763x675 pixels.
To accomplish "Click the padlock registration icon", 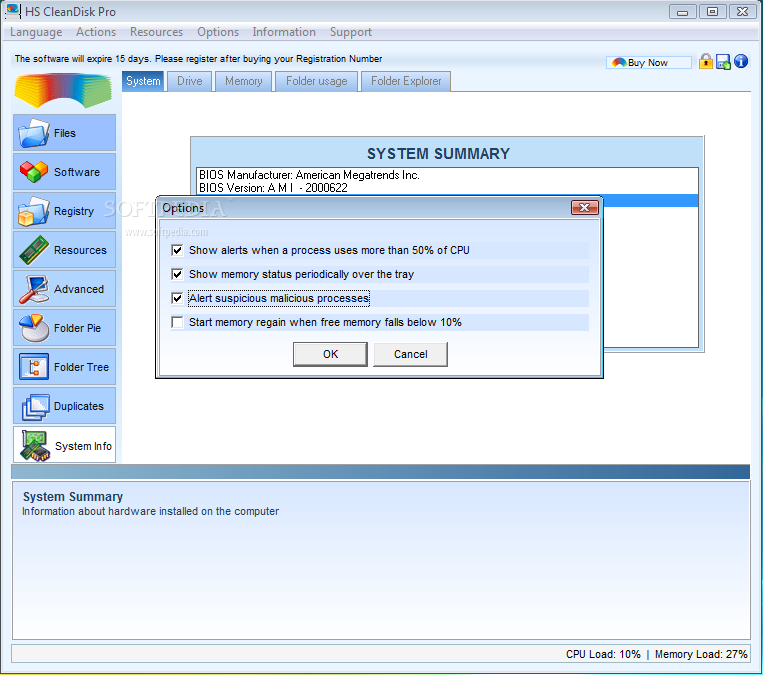I will tap(706, 61).
